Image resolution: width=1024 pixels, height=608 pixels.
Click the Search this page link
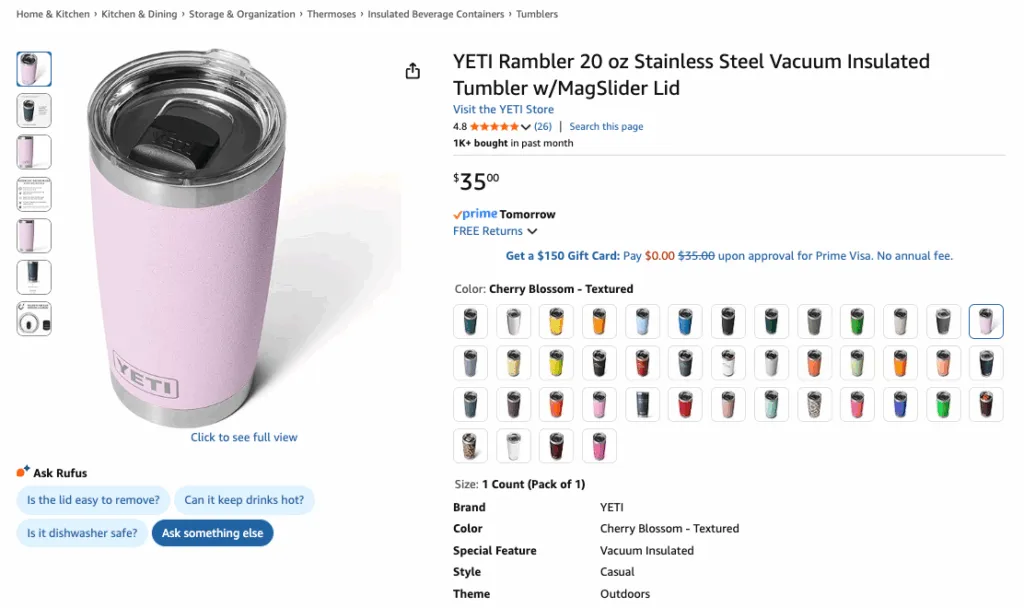tap(606, 127)
